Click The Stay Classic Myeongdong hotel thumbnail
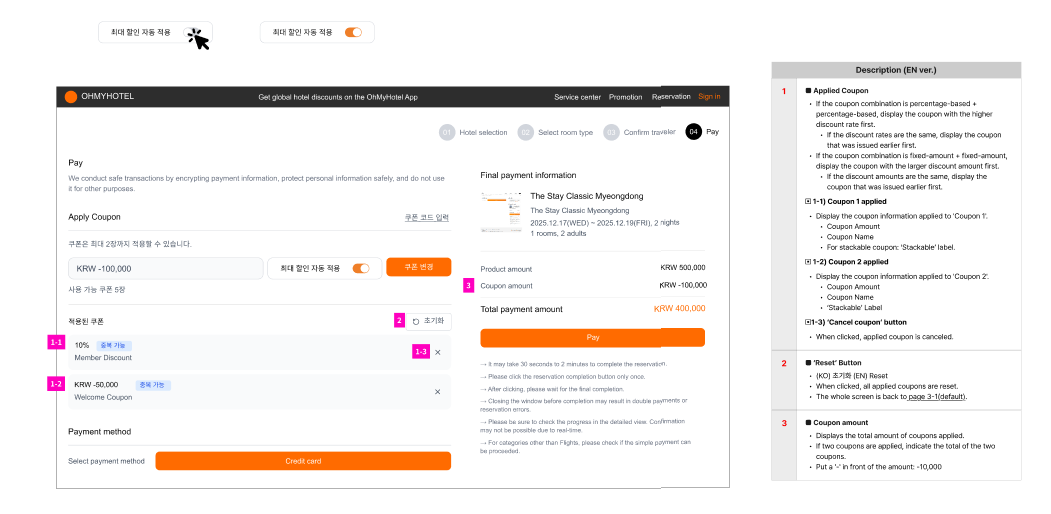This screenshot has width=1051, height=514. (501, 212)
